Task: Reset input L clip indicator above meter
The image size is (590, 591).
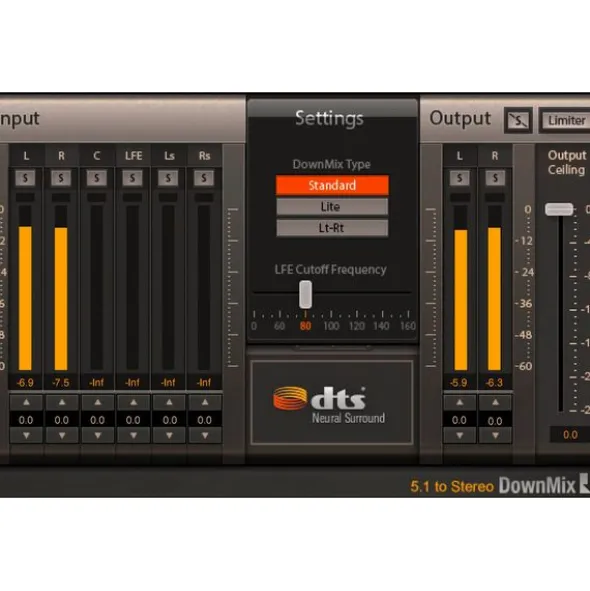Action: pos(25,197)
